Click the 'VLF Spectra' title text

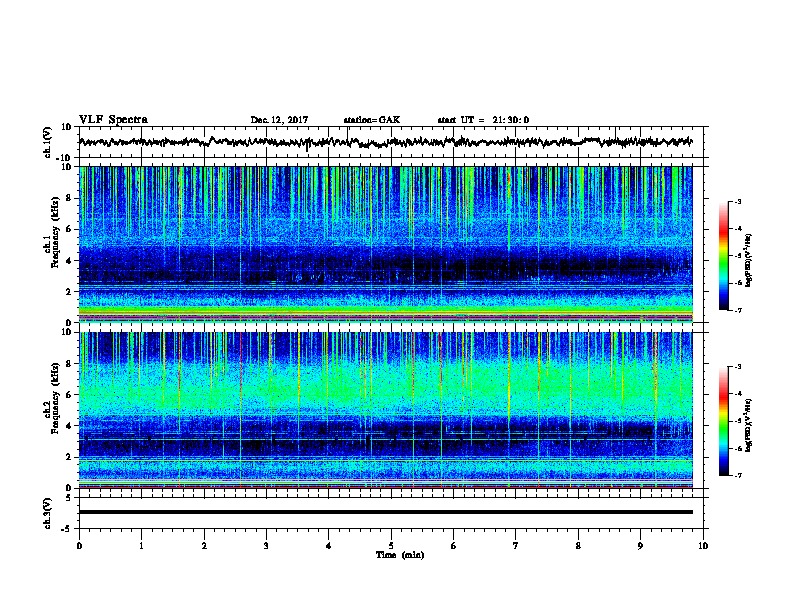[113, 120]
